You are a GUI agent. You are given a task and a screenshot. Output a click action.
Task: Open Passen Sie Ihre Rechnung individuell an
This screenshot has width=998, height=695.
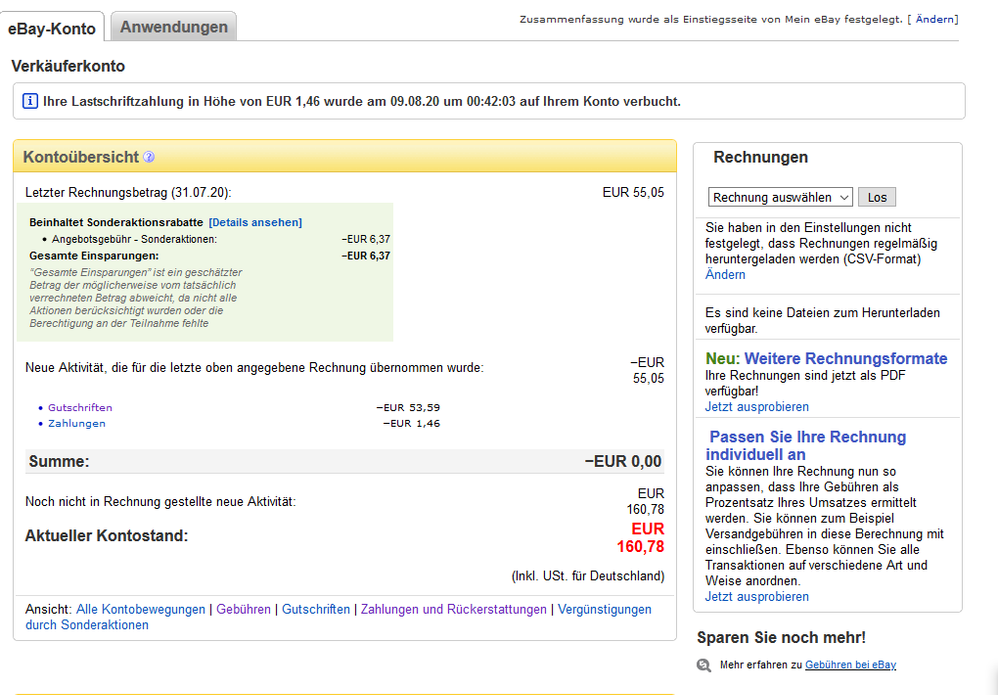(806, 446)
